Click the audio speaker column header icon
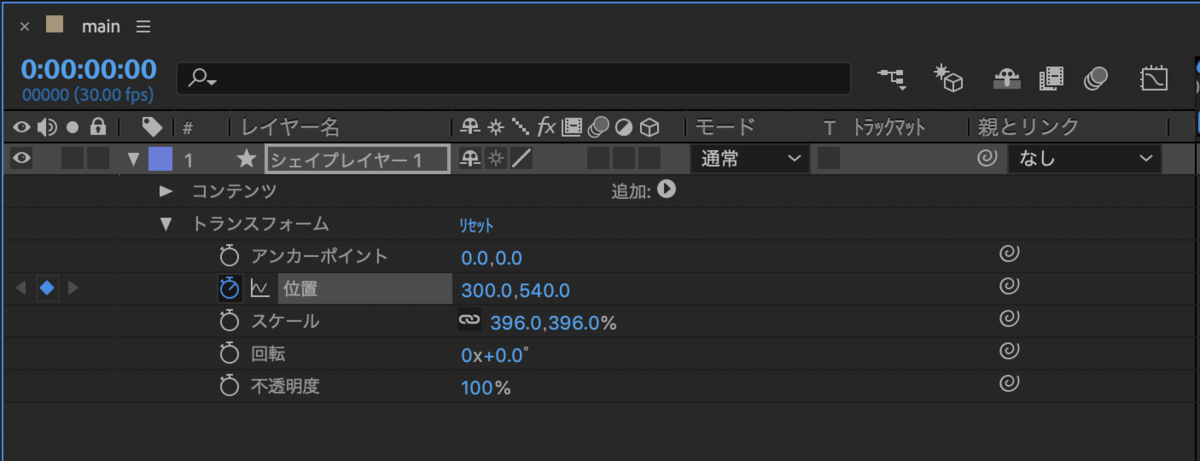 tap(47, 127)
